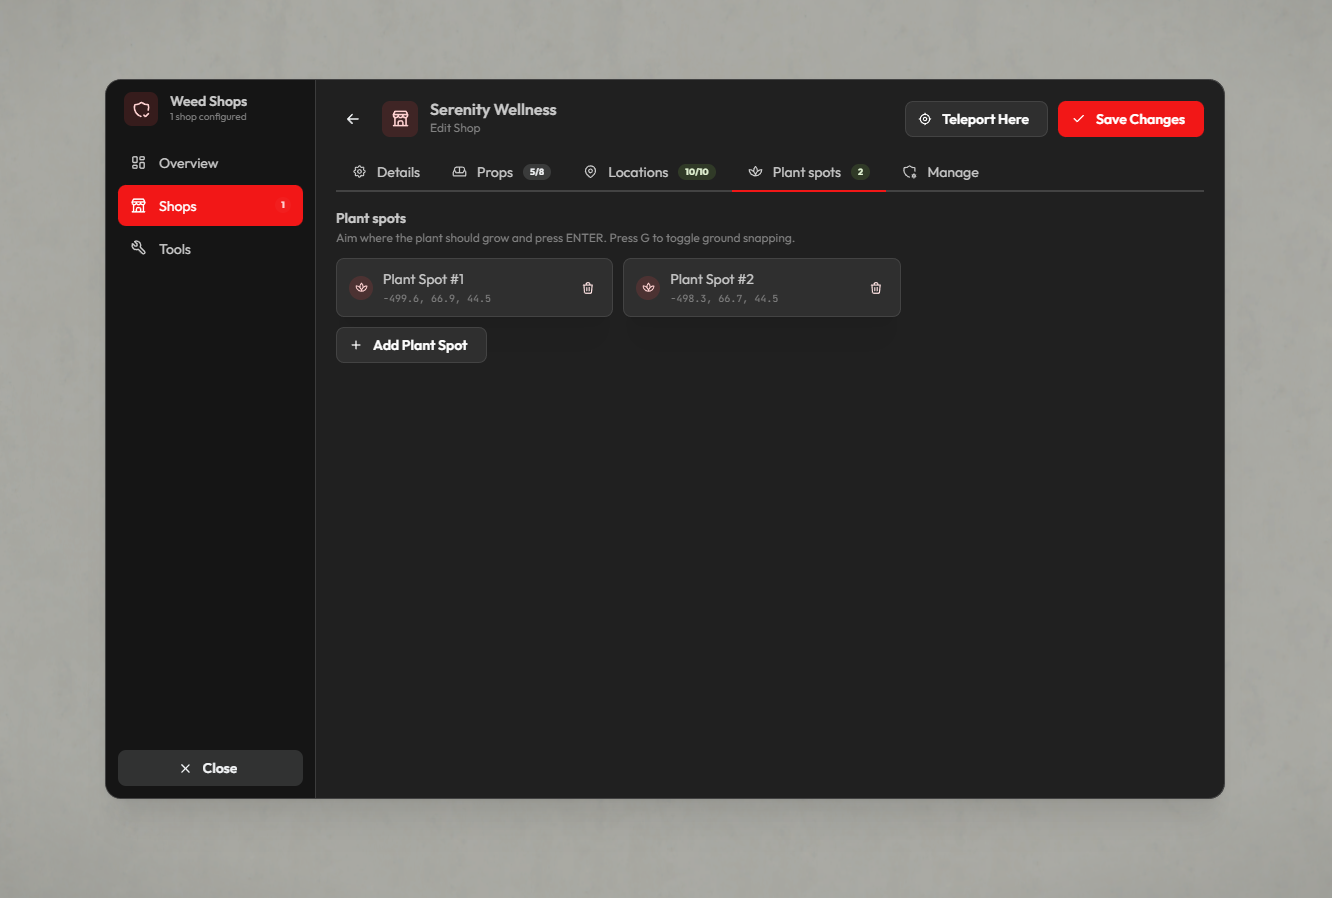1332x898 pixels.
Task: Click the Plant Spot #2 leaf icon
Action: (648, 288)
